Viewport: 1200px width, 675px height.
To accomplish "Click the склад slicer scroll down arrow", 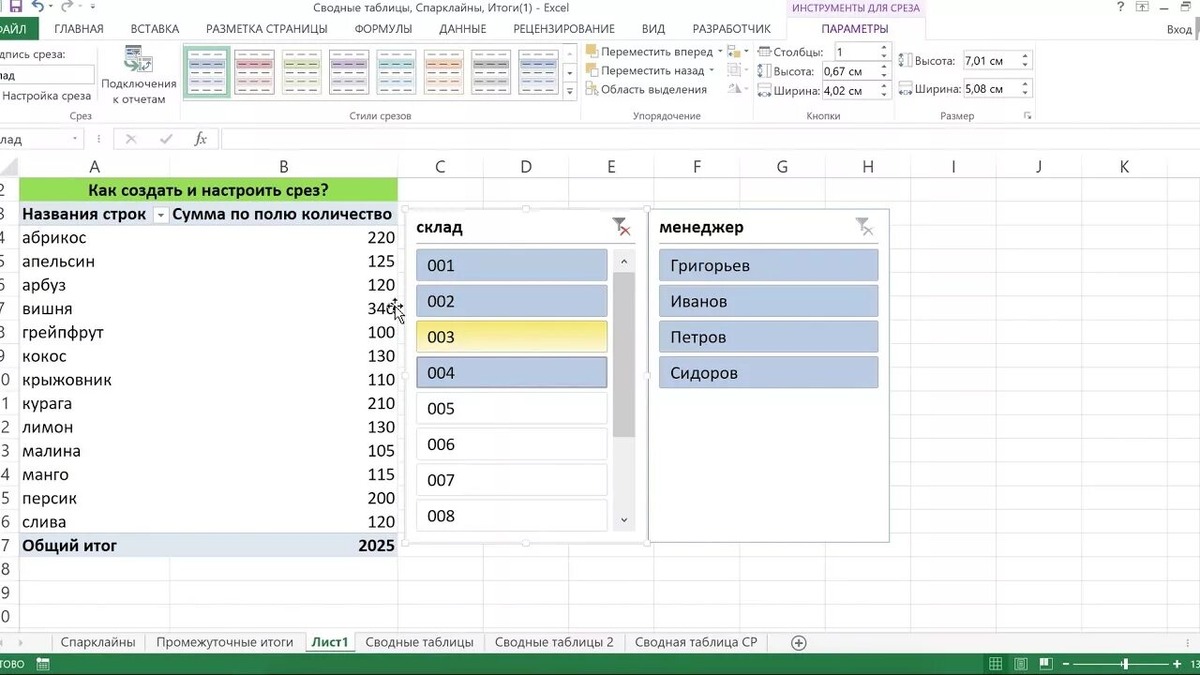I will 624,520.
